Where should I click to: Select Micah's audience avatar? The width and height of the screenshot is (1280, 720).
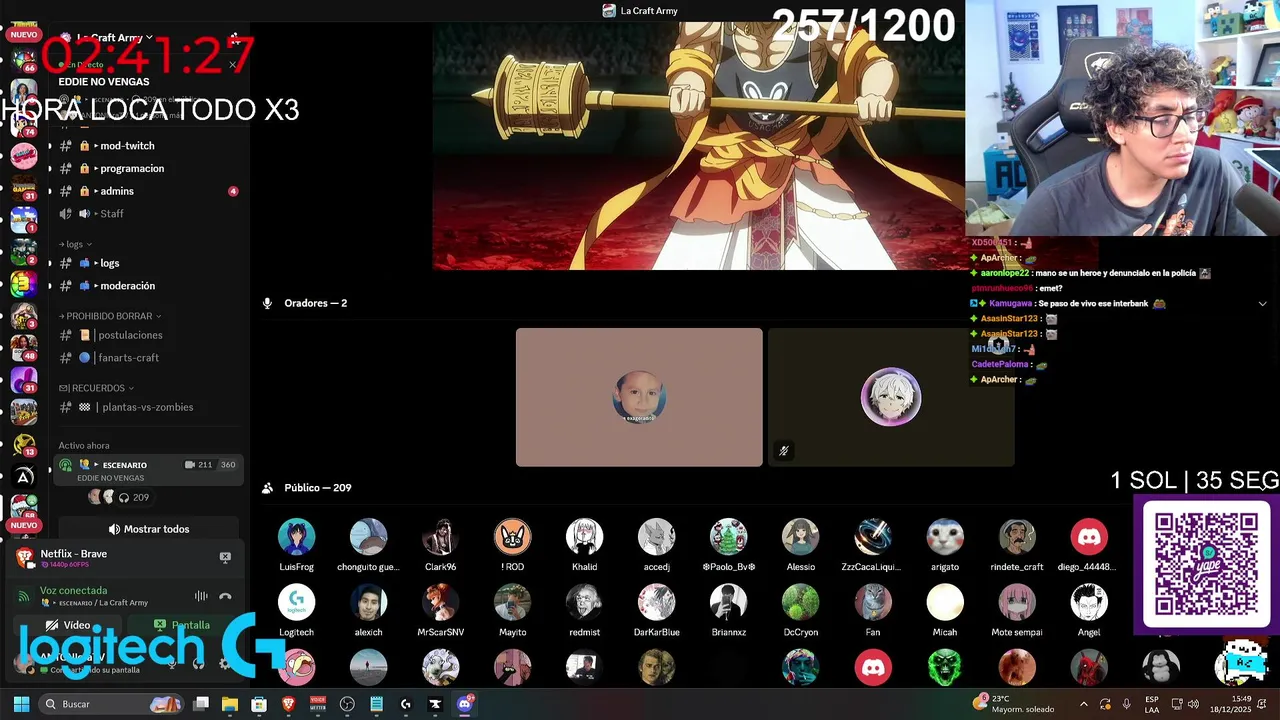pyautogui.click(x=945, y=603)
